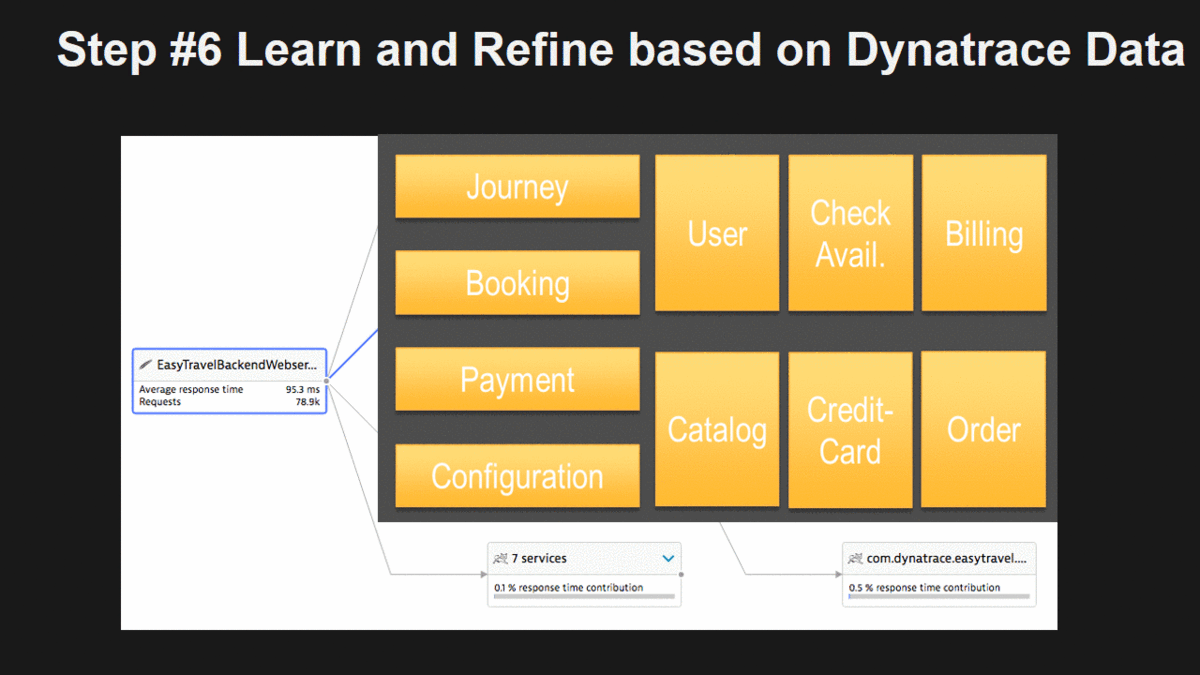Click the com.dynatrace.easytravel service icon
Image resolution: width=1200 pixels, height=675 pixels.
[855, 559]
